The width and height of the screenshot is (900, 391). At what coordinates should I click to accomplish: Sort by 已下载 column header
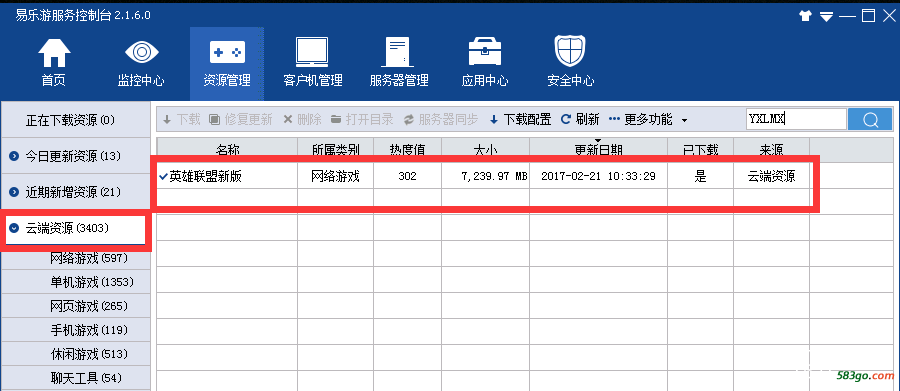coord(700,149)
